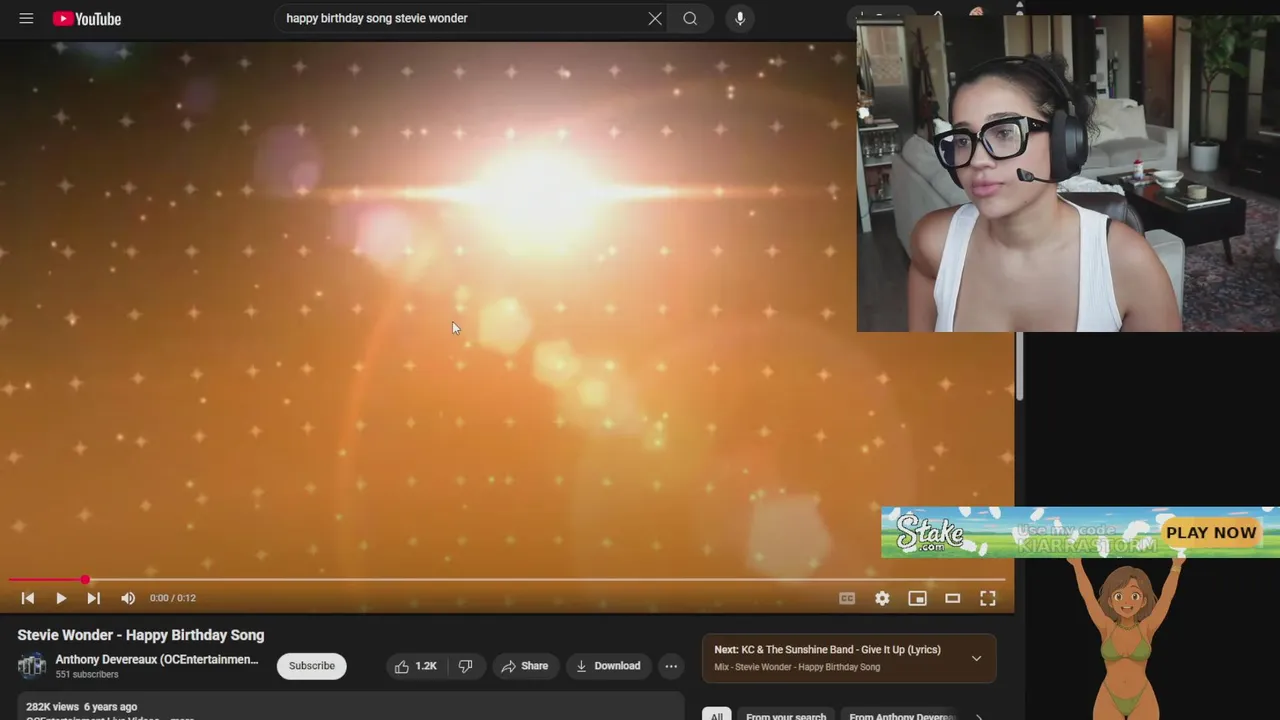Enable miniplayer mode
The width and height of the screenshot is (1280, 720).
pyautogui.click(x=917, y=598)
